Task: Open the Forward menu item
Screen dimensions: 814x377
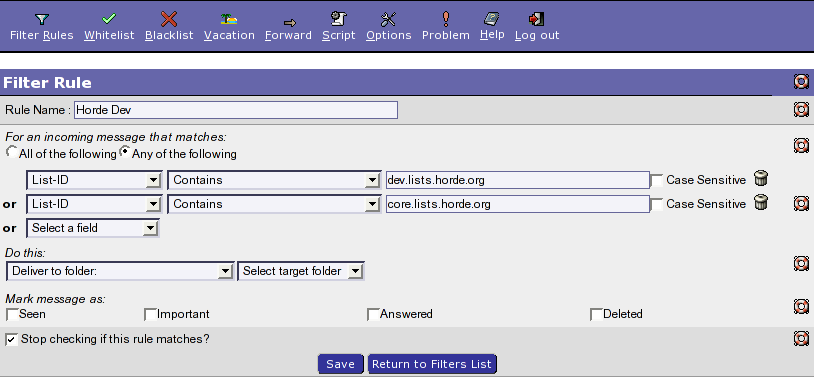Action: [288, 29]
